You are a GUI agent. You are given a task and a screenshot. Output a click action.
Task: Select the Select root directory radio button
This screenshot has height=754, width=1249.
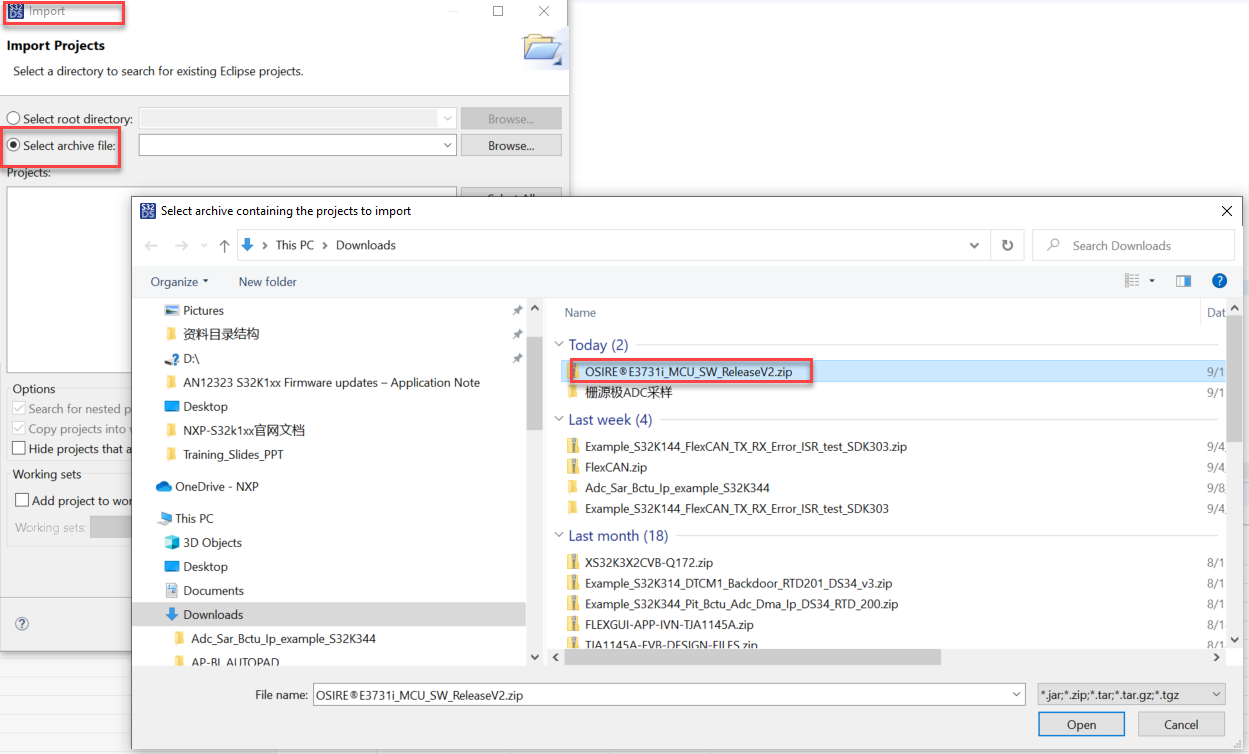[14, 118]
